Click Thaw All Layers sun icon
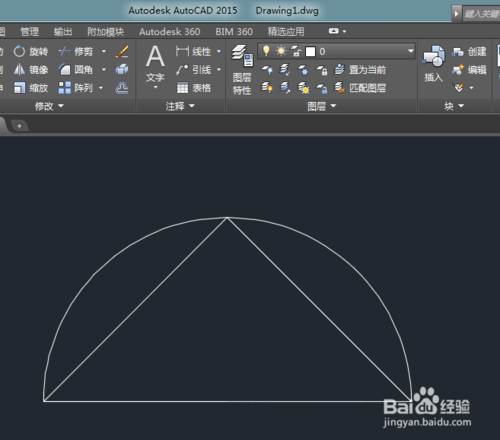500x440 pixels. pos(303,88)
